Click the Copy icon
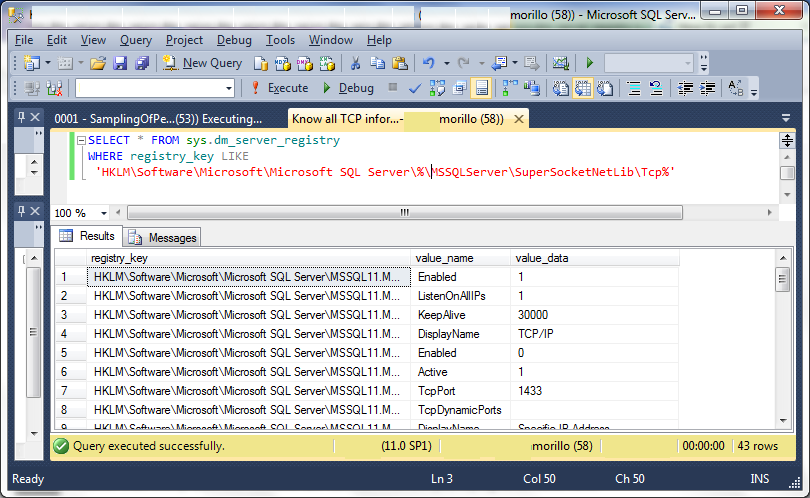 pos(378,63)
